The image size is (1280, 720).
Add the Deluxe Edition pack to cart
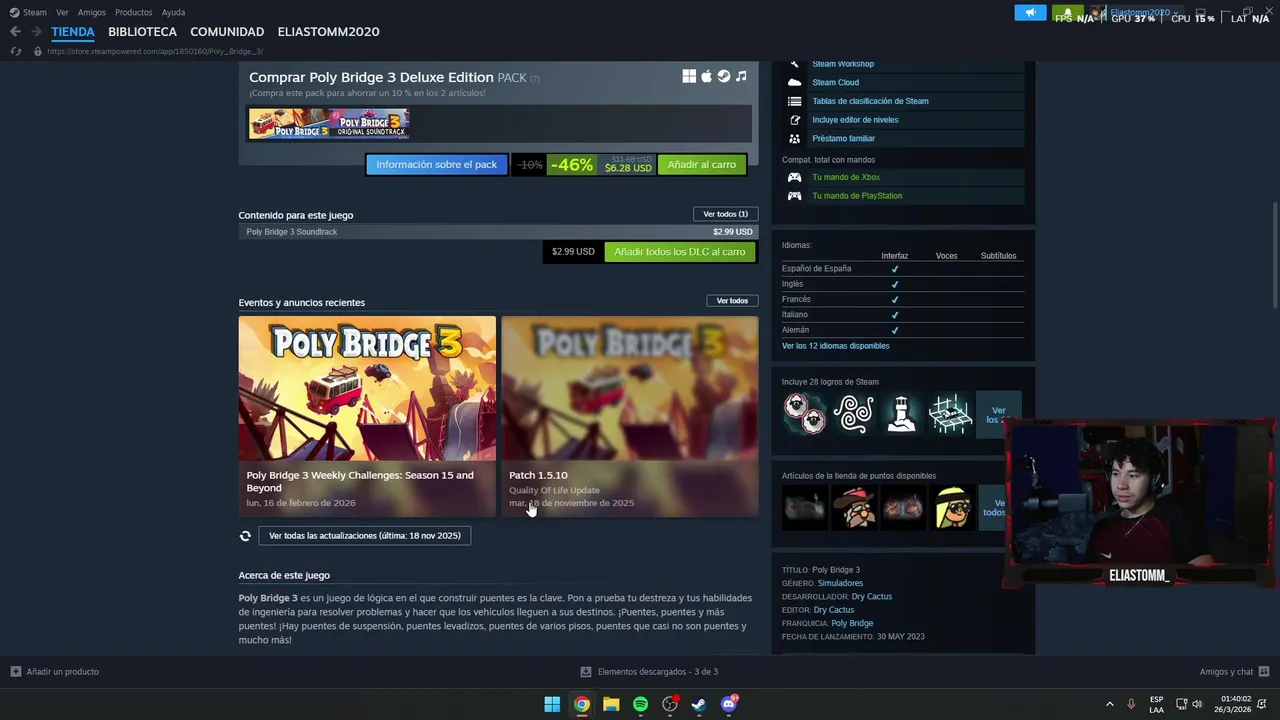(x=702, y=165)
